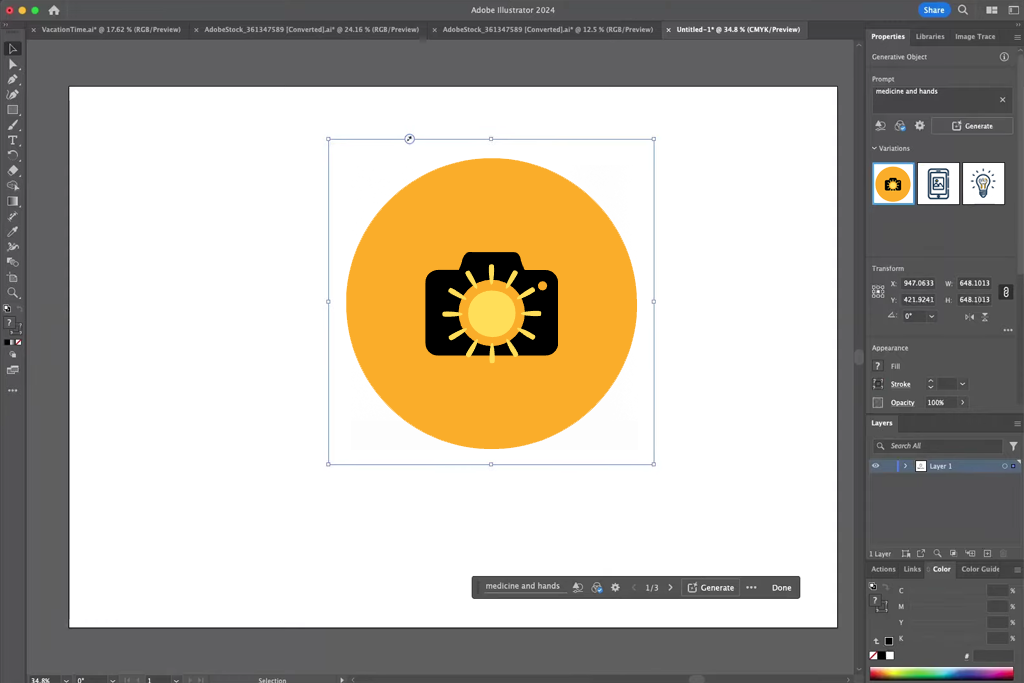
Task: Select the Rotate tool
Action: (x=12, y=155)
